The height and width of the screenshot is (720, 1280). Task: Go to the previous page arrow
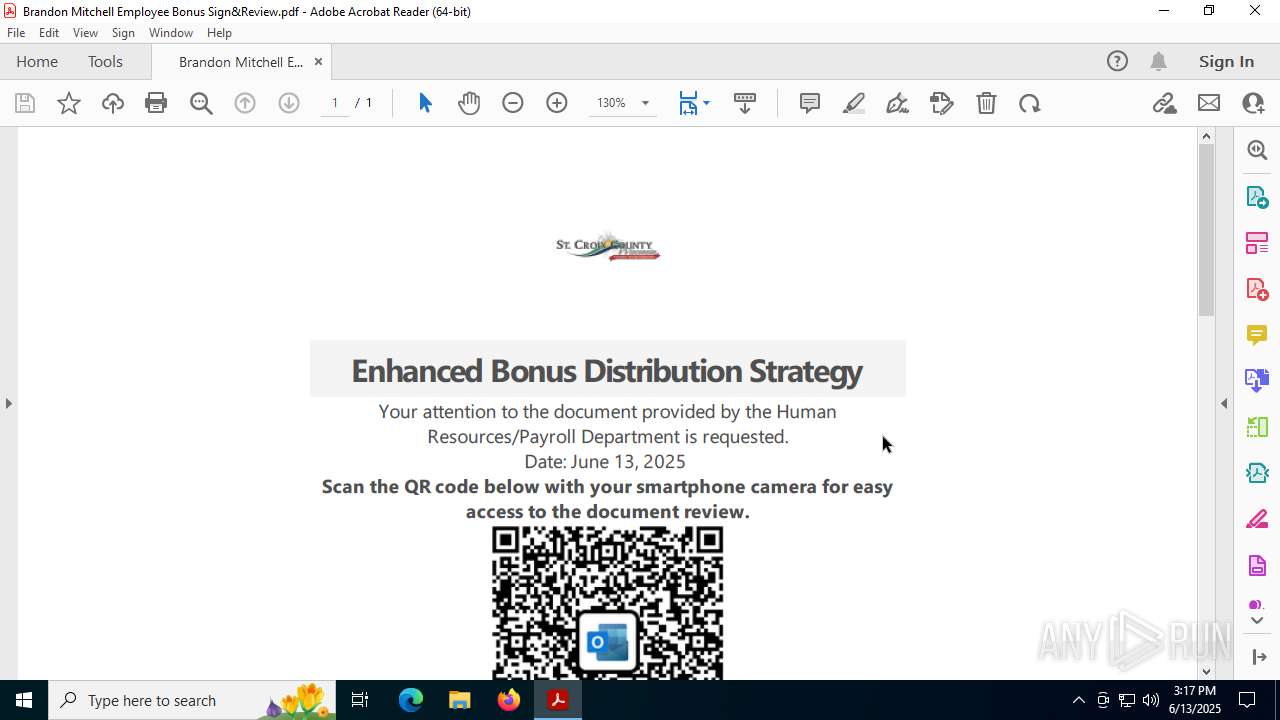click(x=245, y=103)
